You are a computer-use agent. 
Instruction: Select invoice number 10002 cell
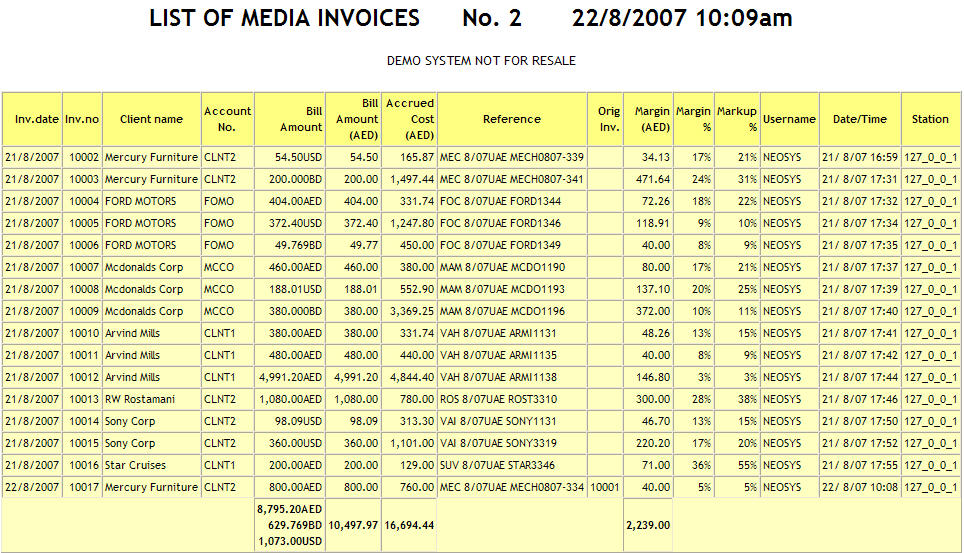[82, 157]
